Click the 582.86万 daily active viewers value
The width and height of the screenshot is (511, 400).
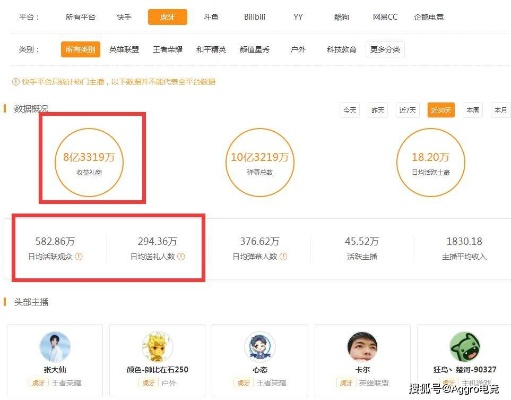click(55, 241)
